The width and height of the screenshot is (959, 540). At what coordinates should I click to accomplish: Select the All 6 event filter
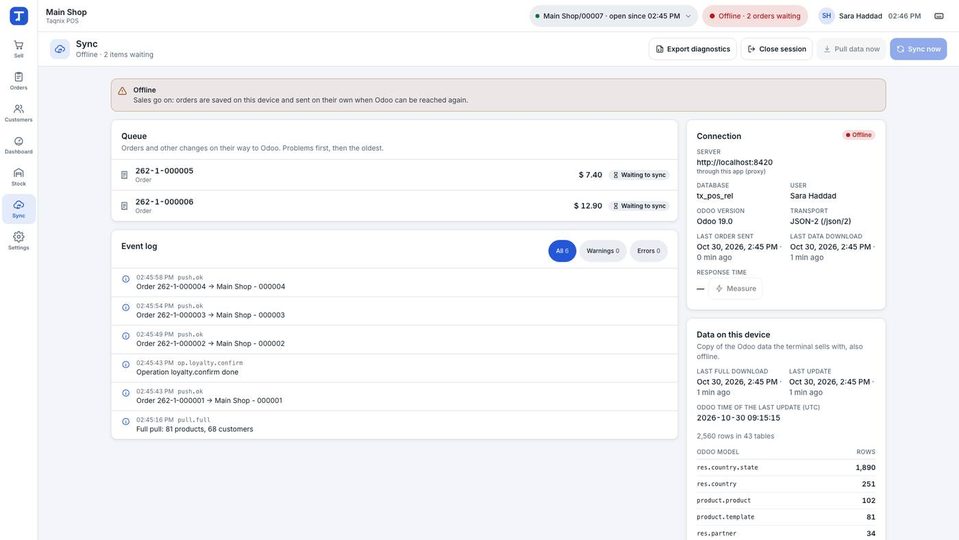point(562,251)
